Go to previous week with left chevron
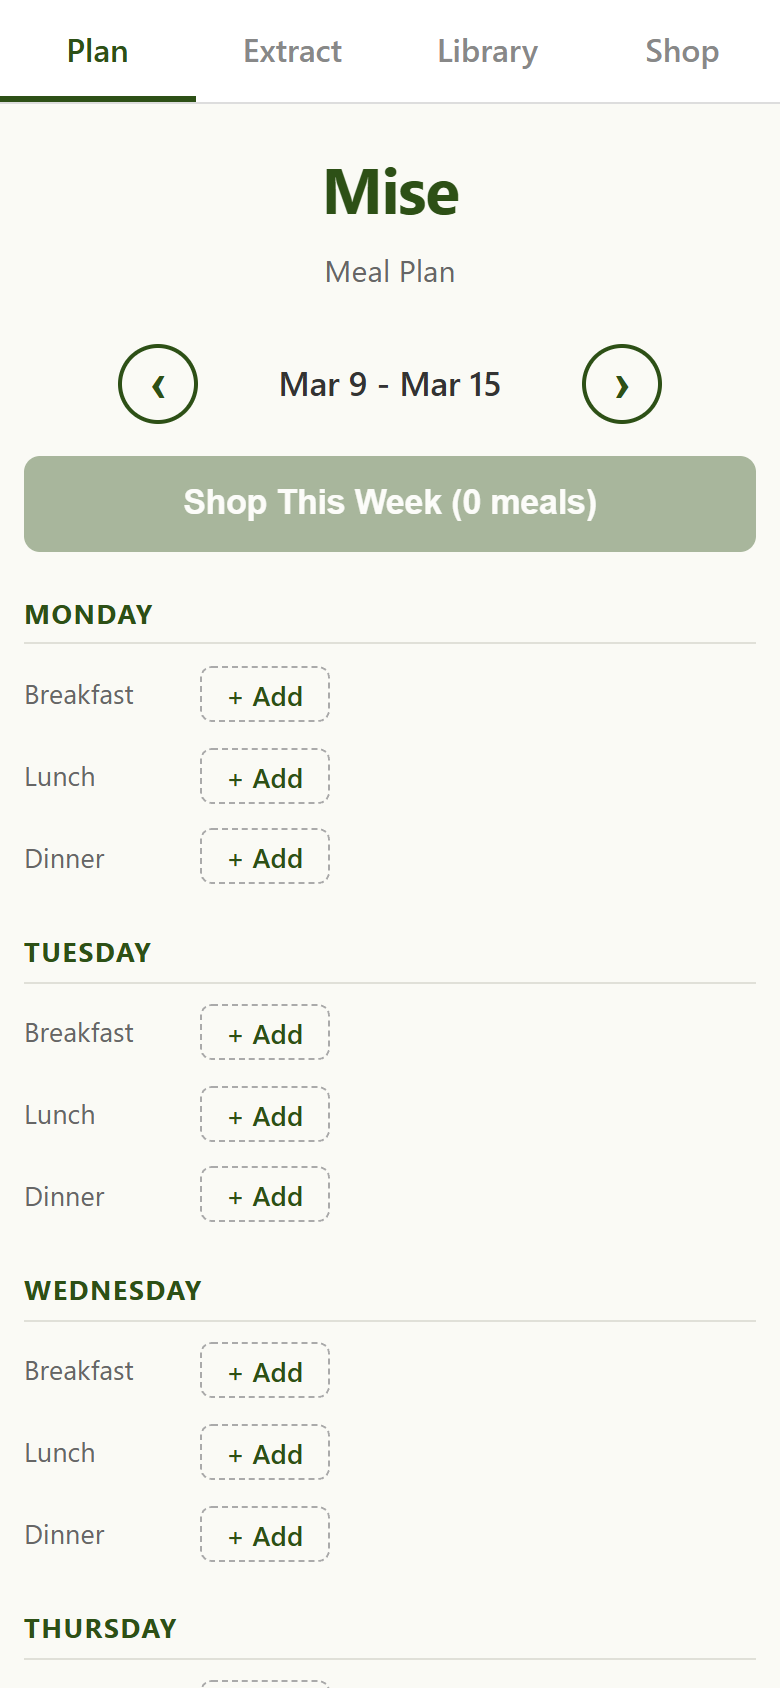780x1688 pixels. (x=158, y=384)
